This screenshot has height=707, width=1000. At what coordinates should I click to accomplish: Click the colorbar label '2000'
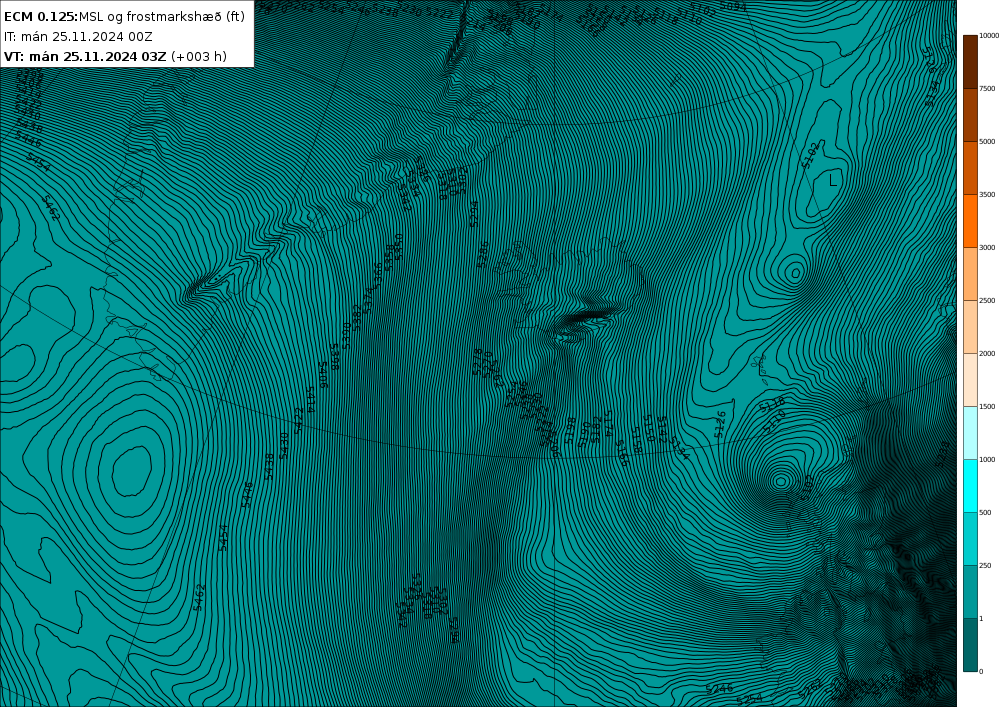click(987, 353)
